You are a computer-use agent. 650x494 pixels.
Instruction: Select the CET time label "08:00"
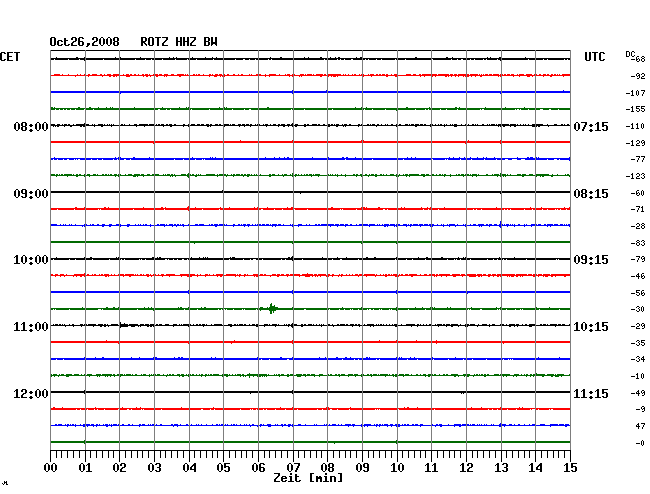31,126
